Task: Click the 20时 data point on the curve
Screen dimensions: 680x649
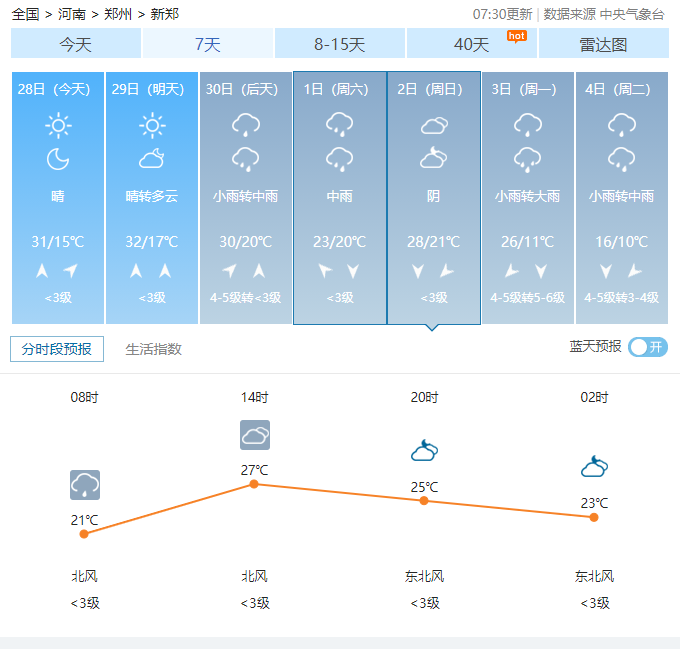Action: coord(424,501)
